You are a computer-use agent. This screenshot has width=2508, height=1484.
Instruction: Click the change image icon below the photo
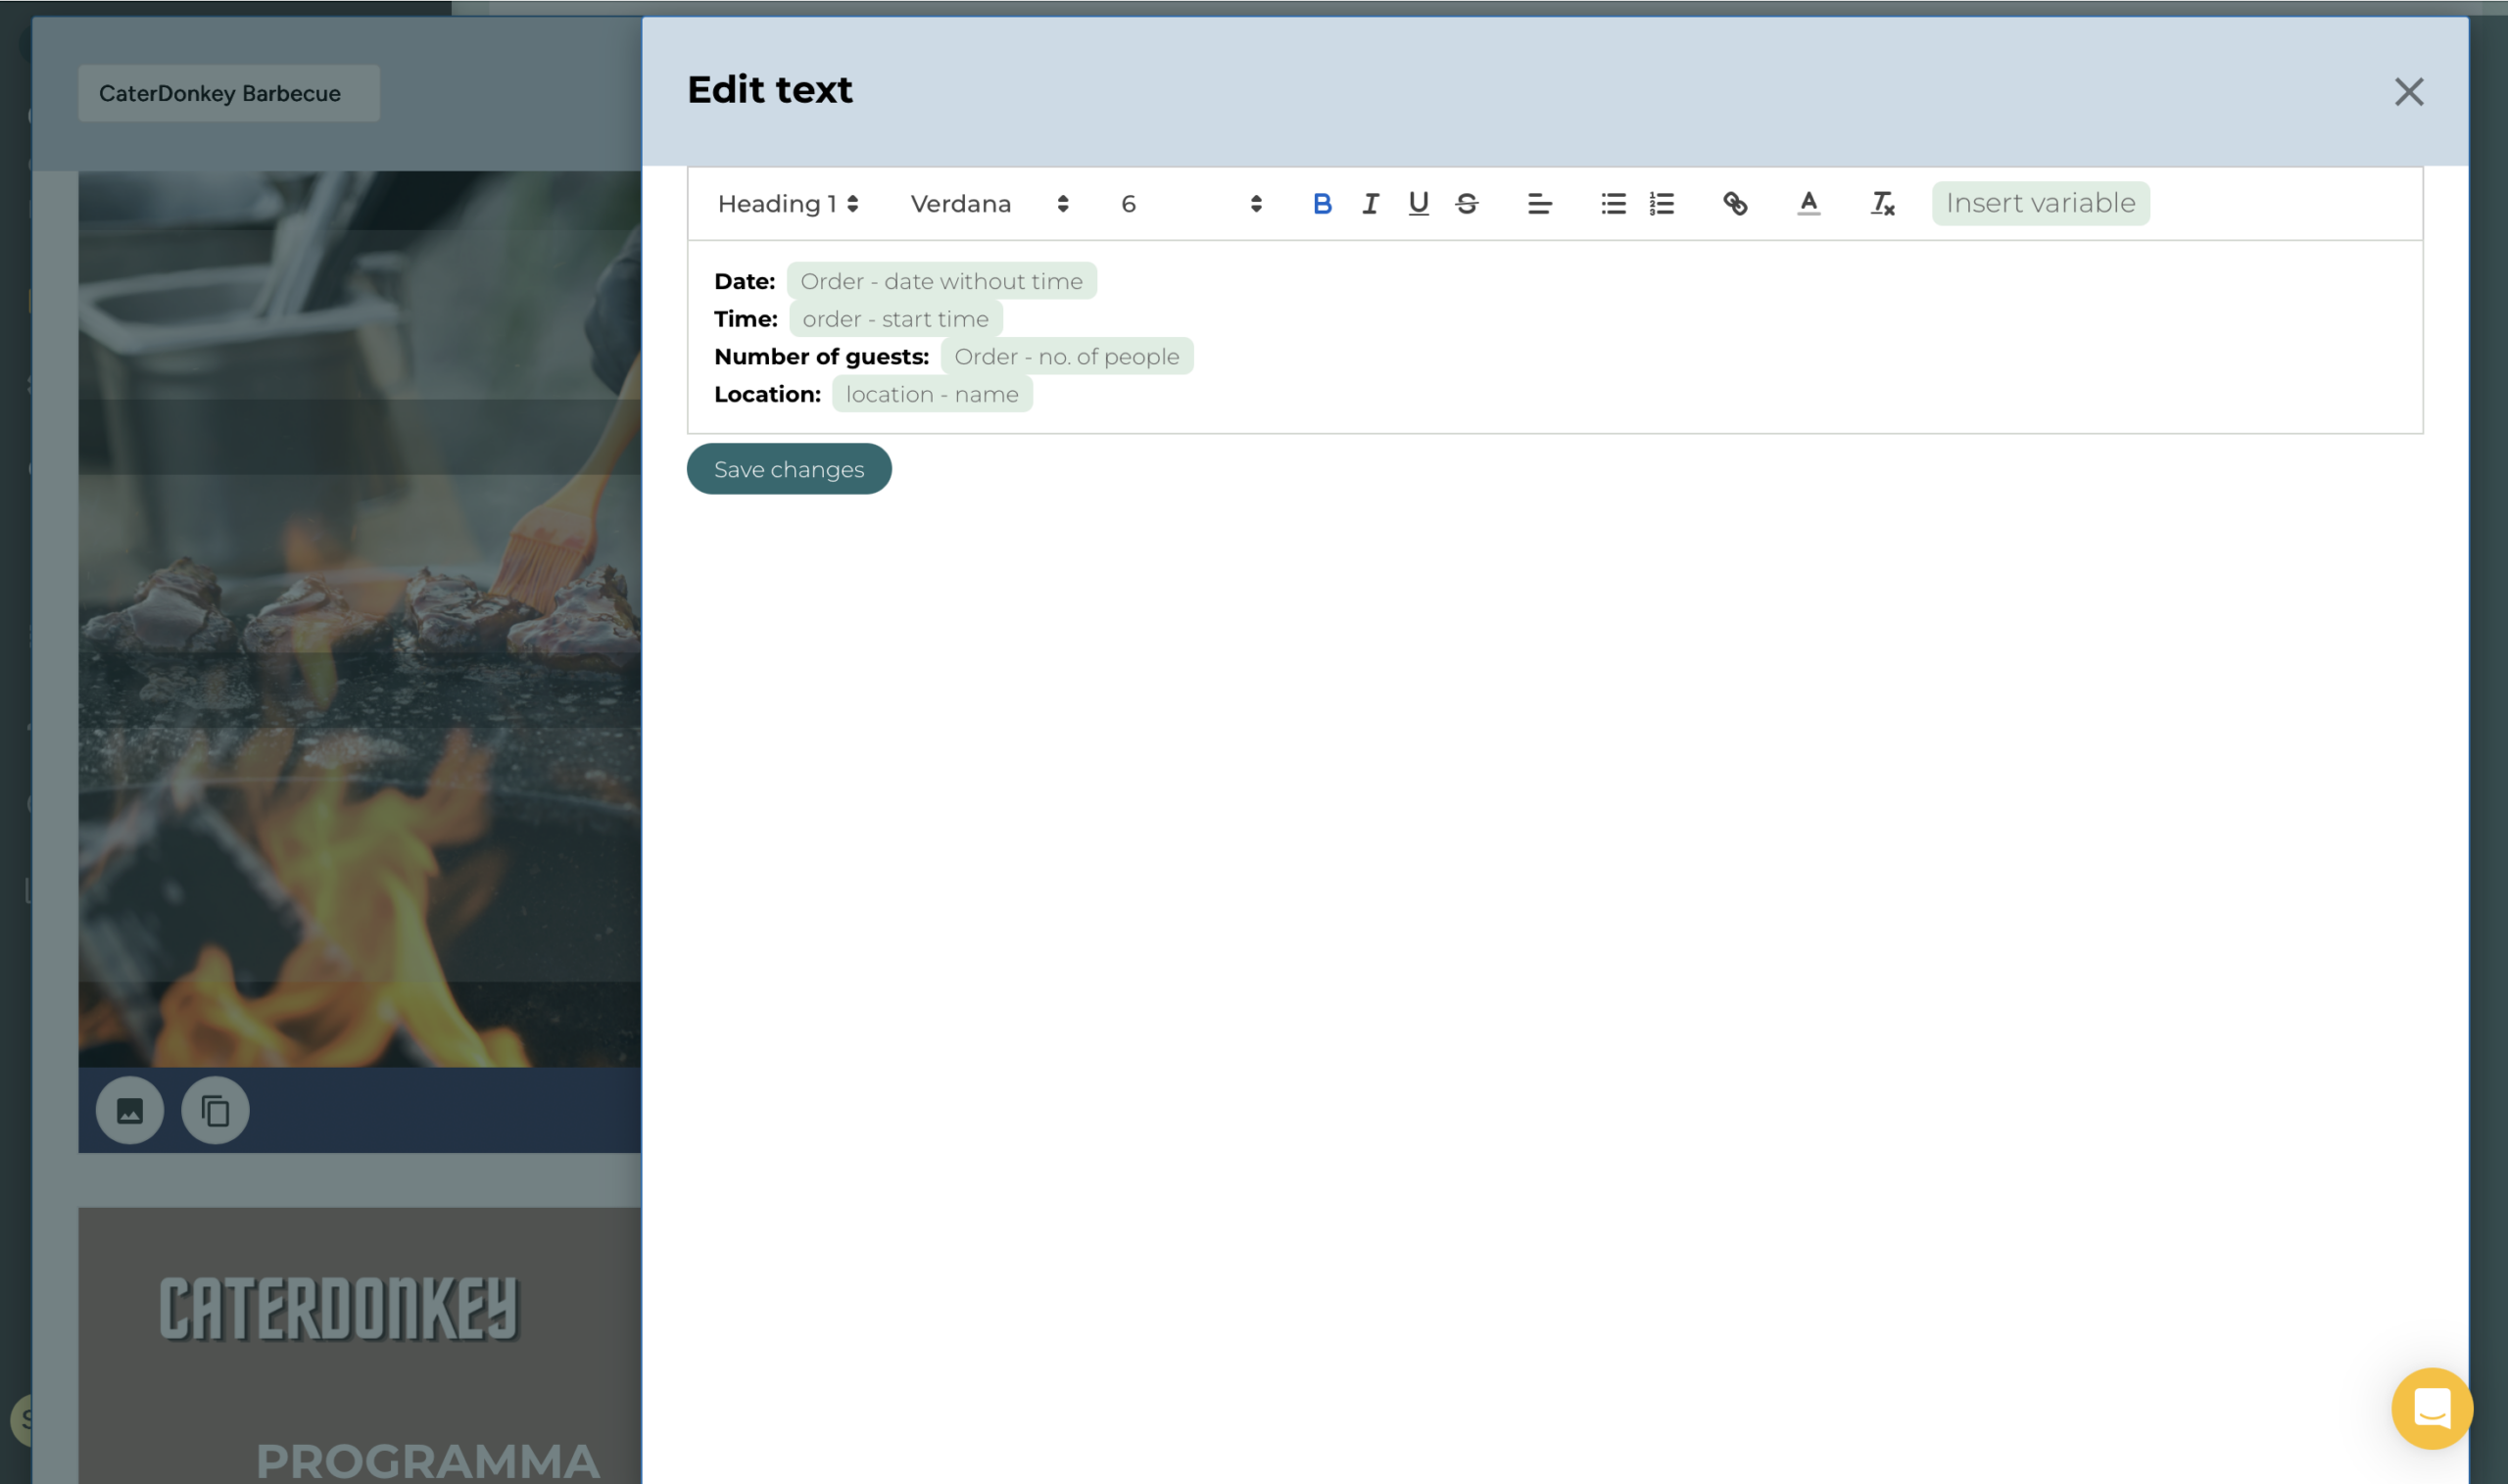pos(130,1110)
